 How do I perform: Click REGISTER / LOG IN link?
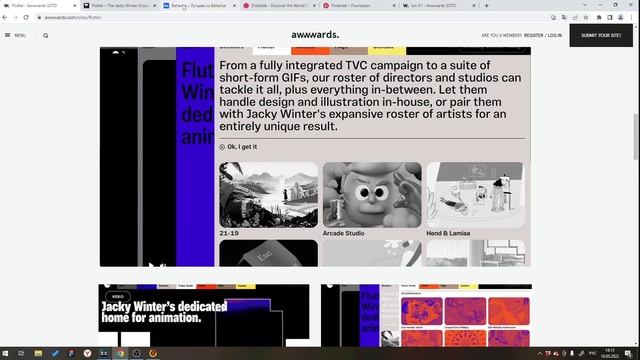543,36
